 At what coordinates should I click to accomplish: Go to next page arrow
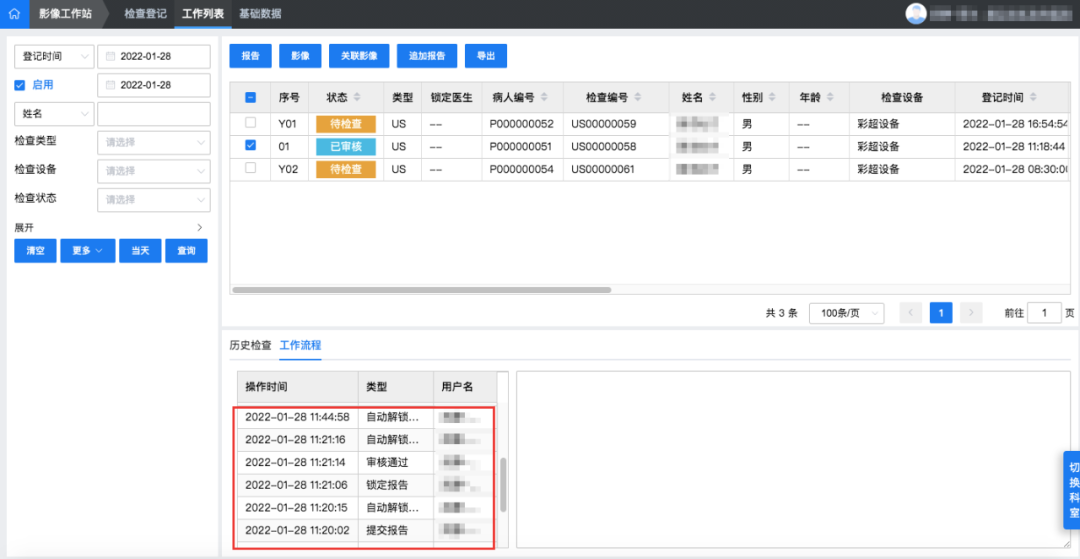pos(970,313)
